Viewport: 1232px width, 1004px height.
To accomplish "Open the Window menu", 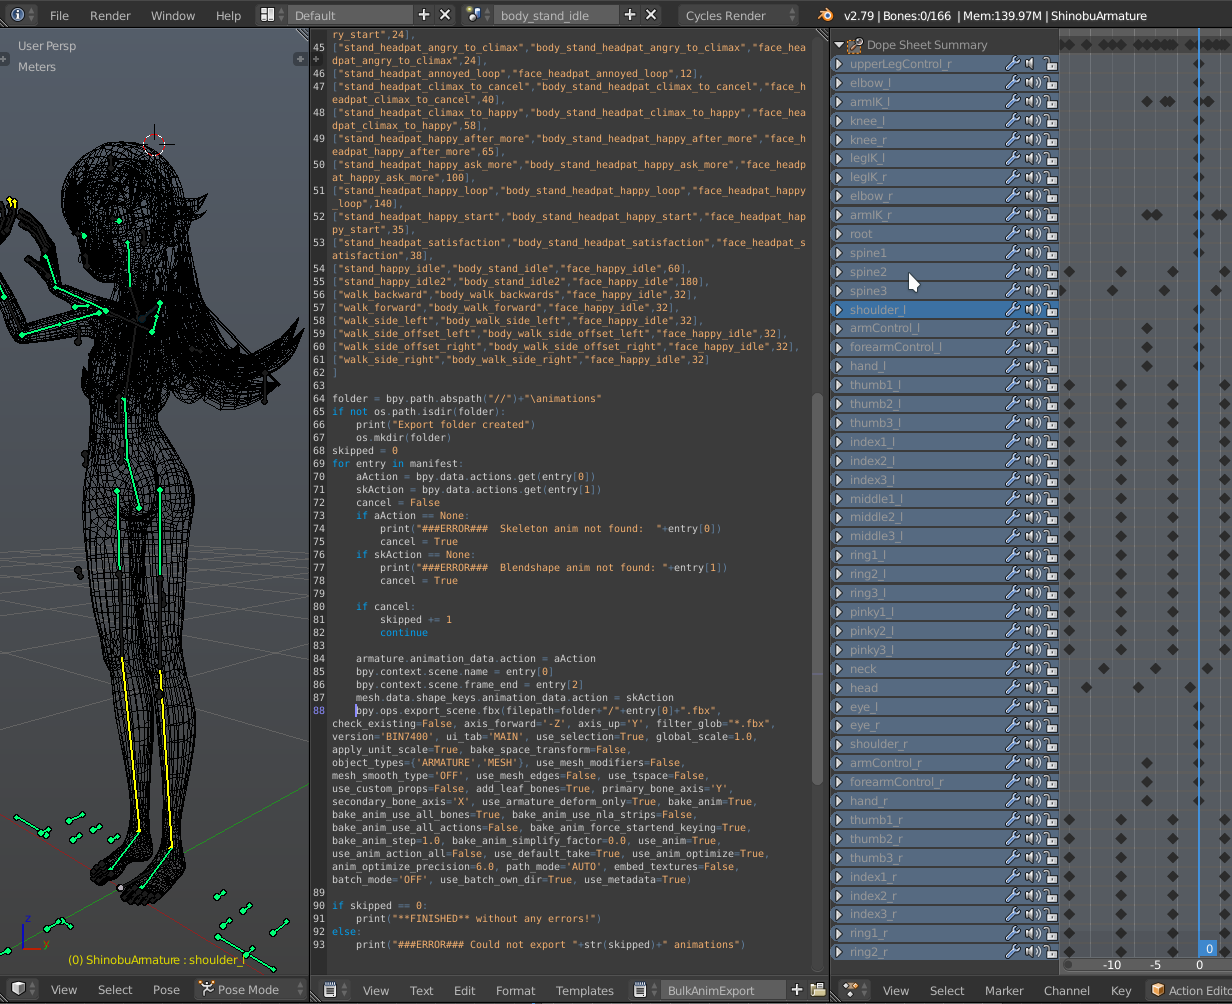I will [x=173, y=16].
